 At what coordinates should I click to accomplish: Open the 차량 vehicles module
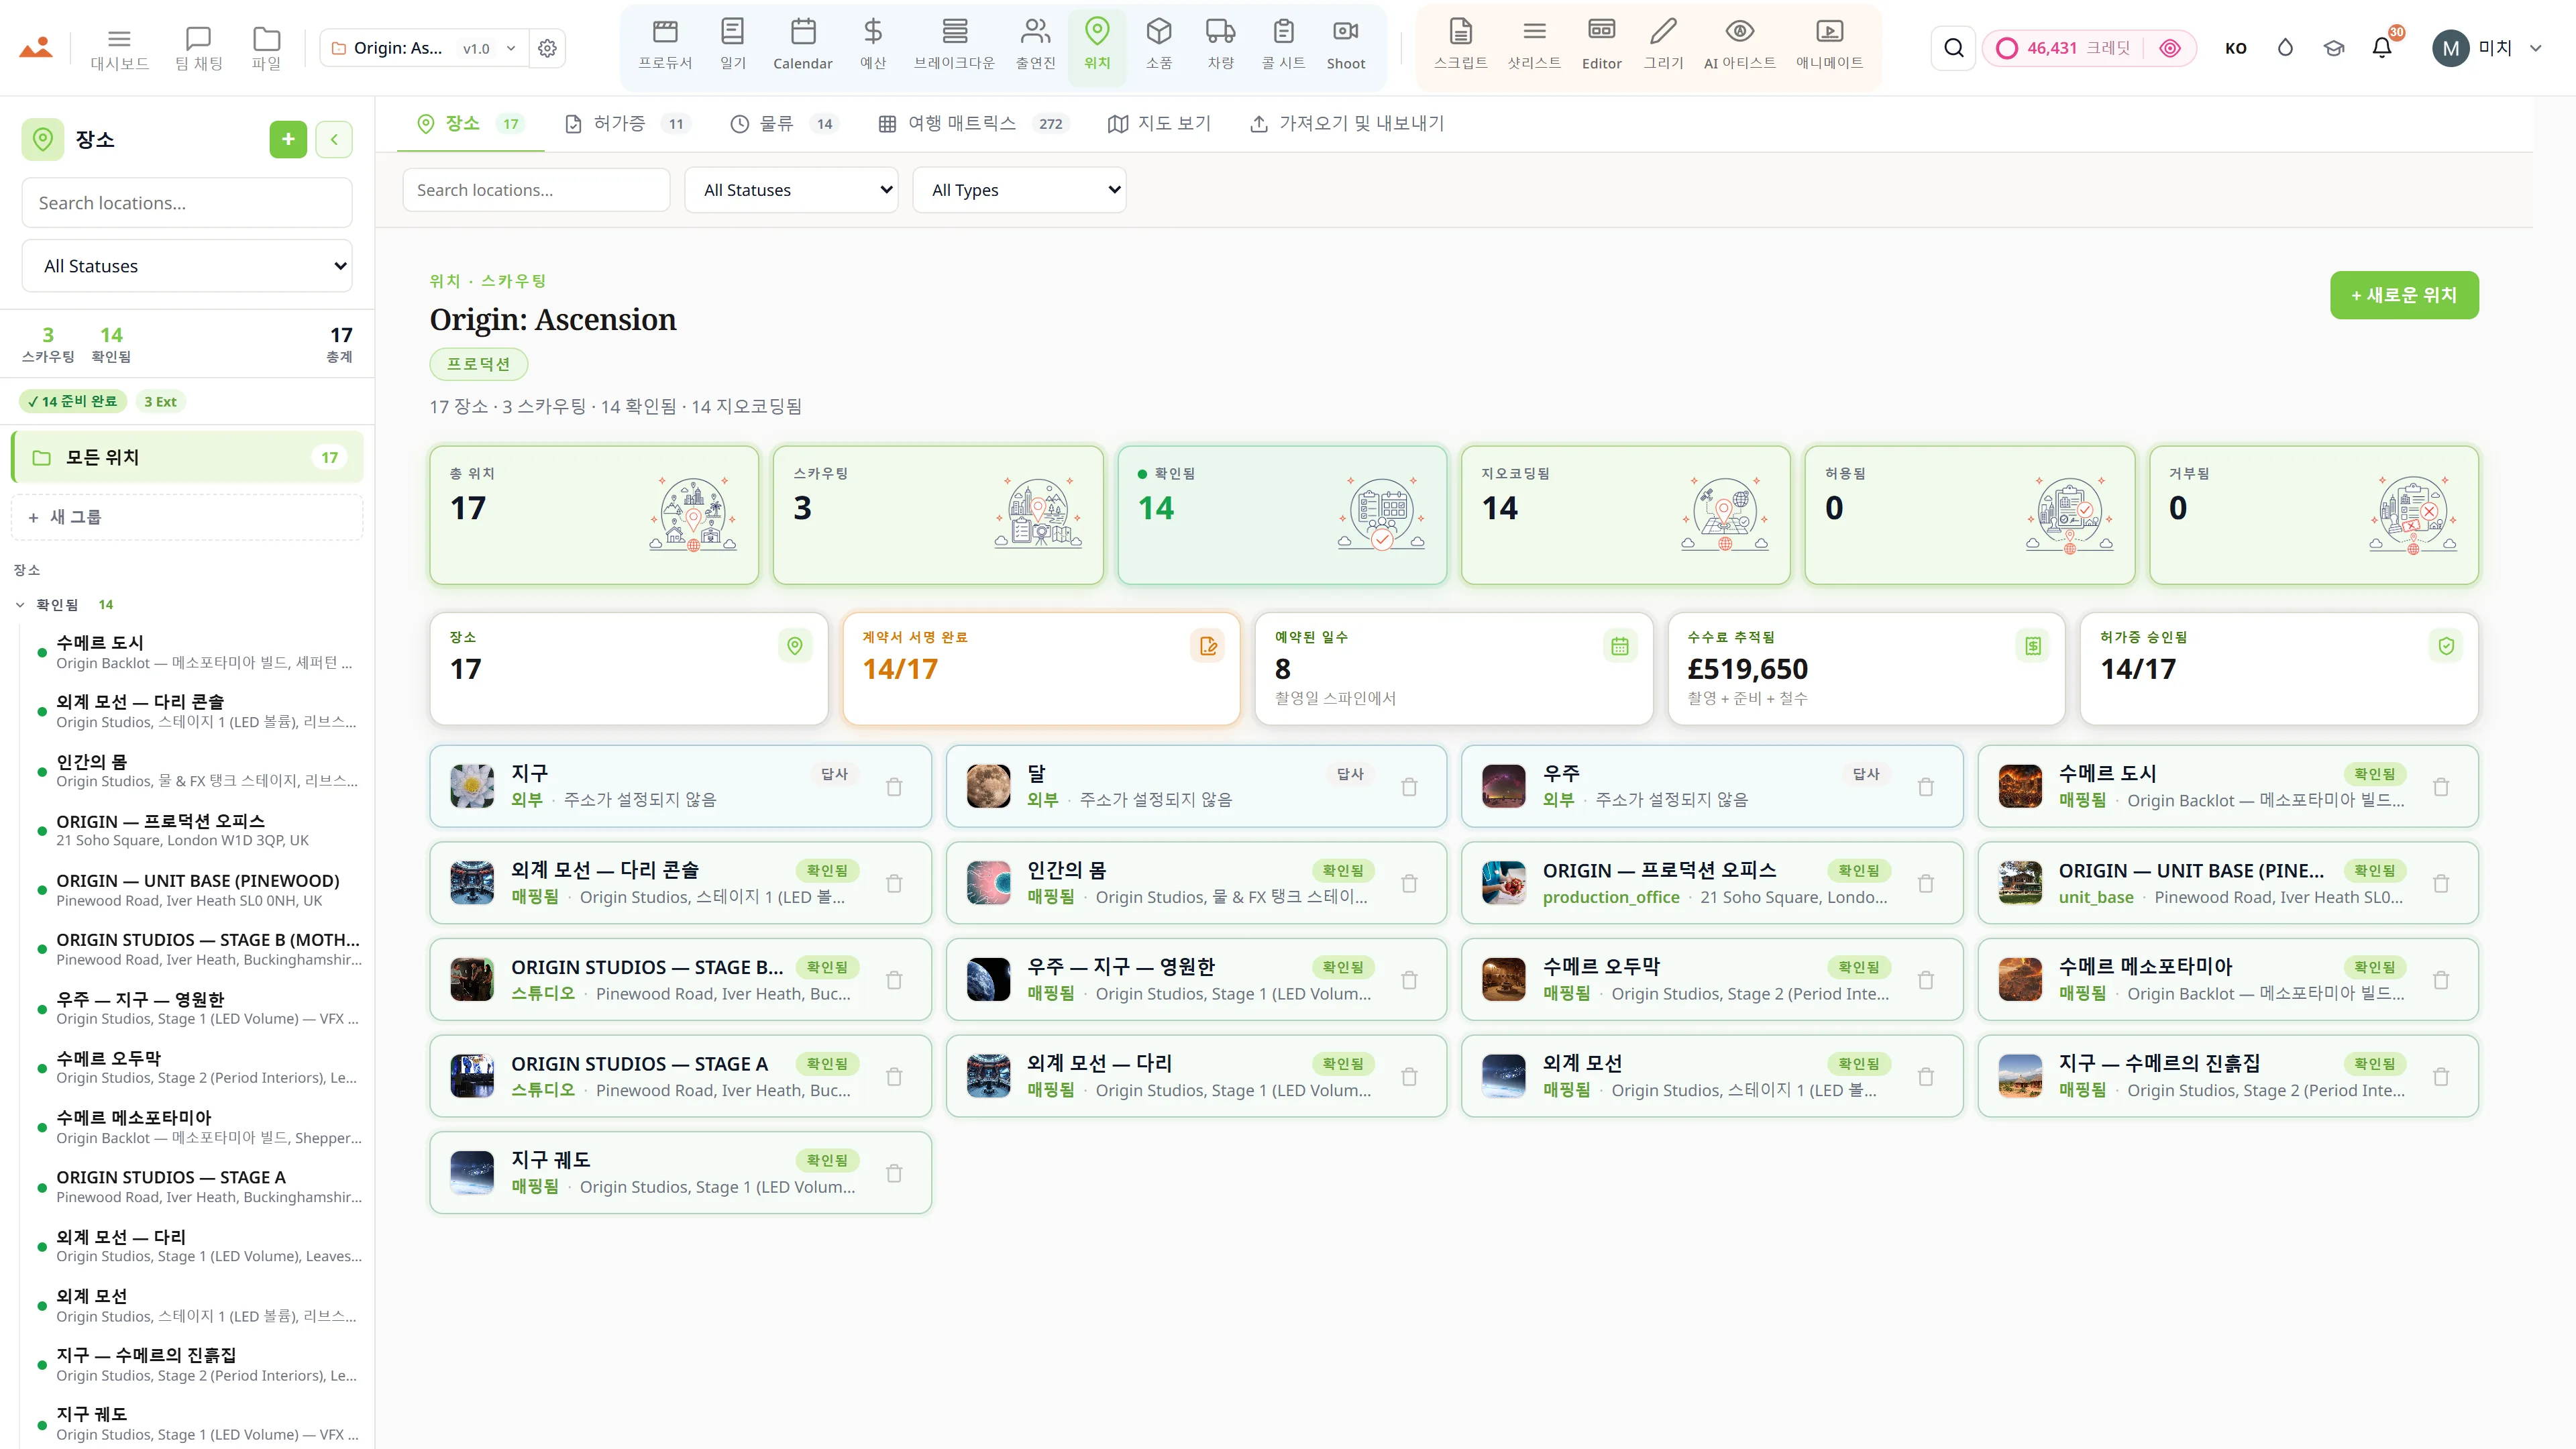[1220, 46]
